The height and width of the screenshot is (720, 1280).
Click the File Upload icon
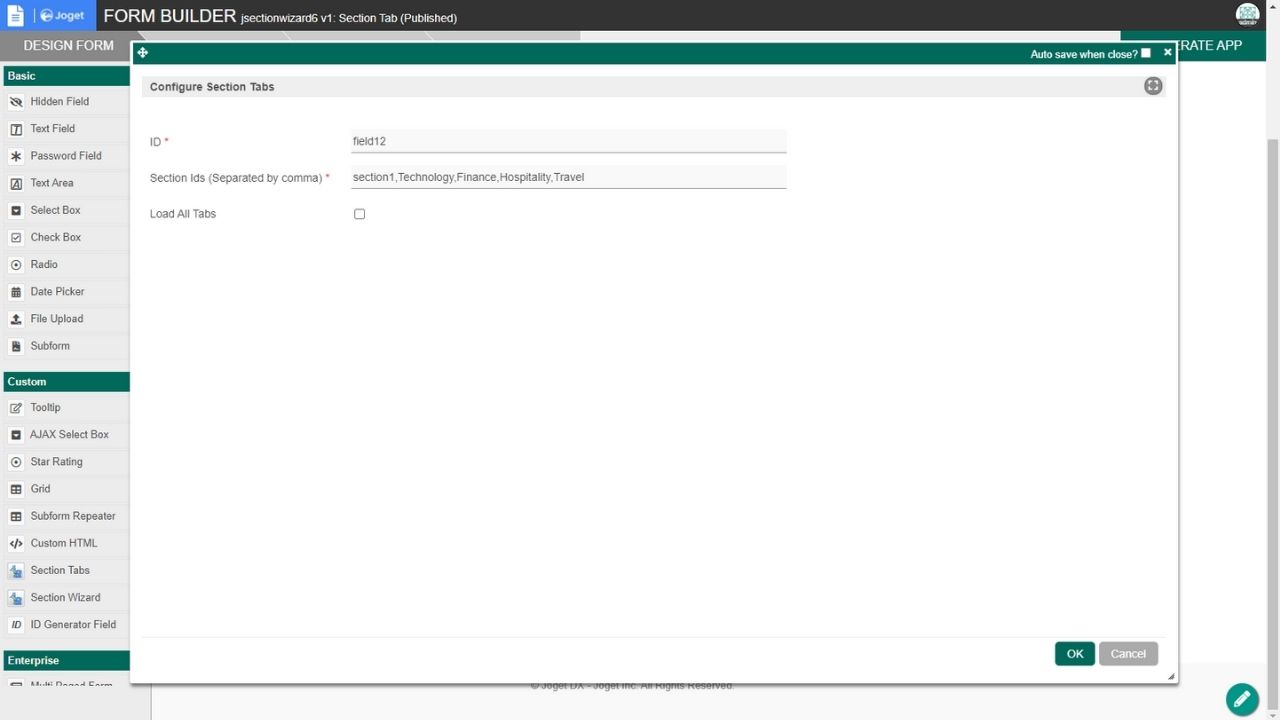[x=16, y=319]
